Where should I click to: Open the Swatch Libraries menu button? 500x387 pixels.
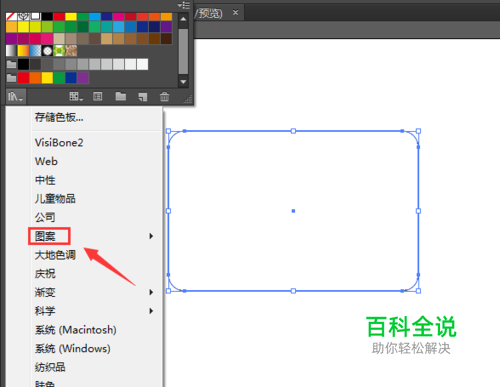coord(15,97)
